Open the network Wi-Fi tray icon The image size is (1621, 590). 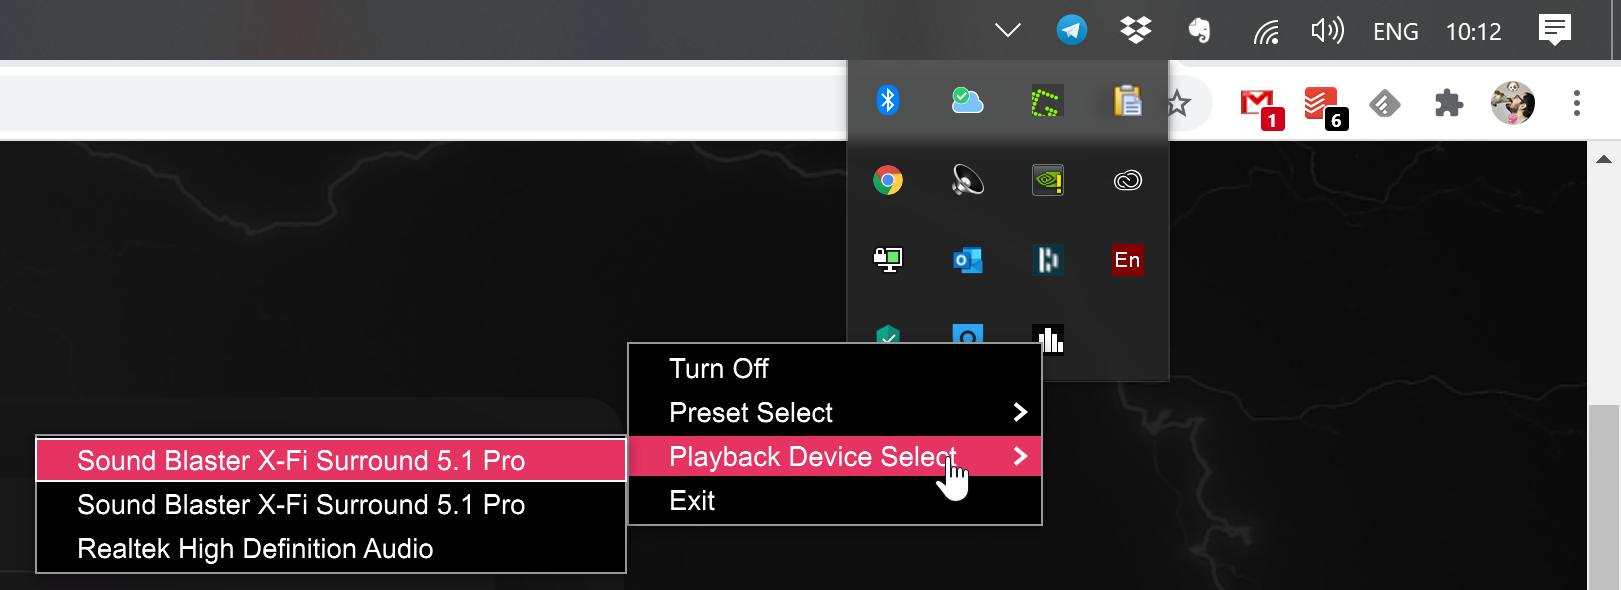pyautogui.click(x=1266, y=32)
